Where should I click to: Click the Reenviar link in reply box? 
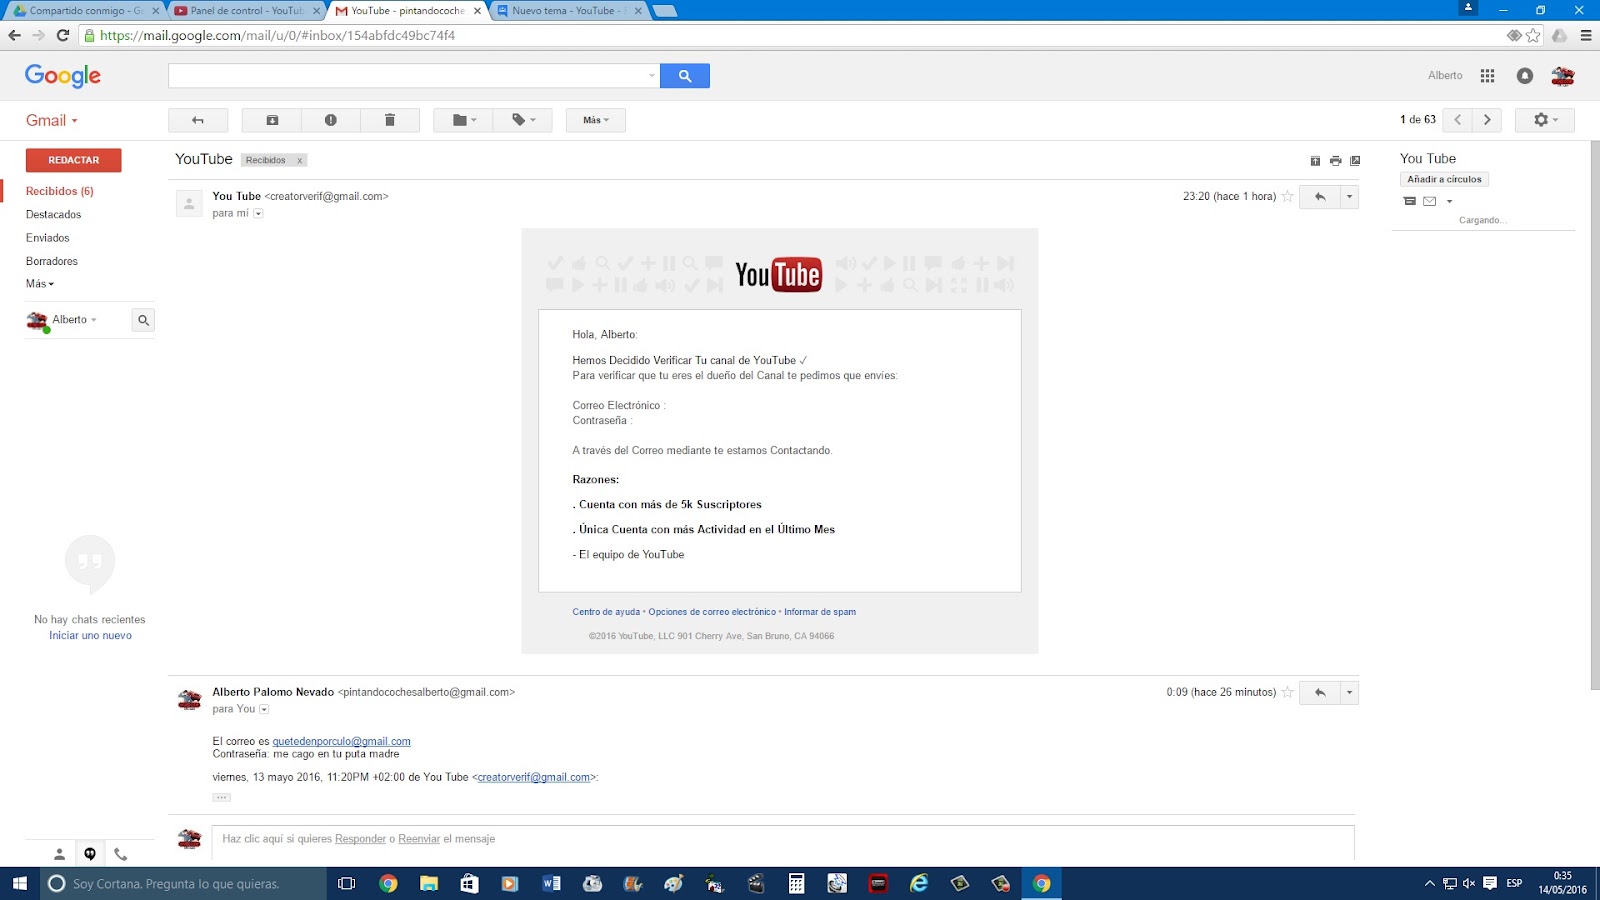[419, 839]
